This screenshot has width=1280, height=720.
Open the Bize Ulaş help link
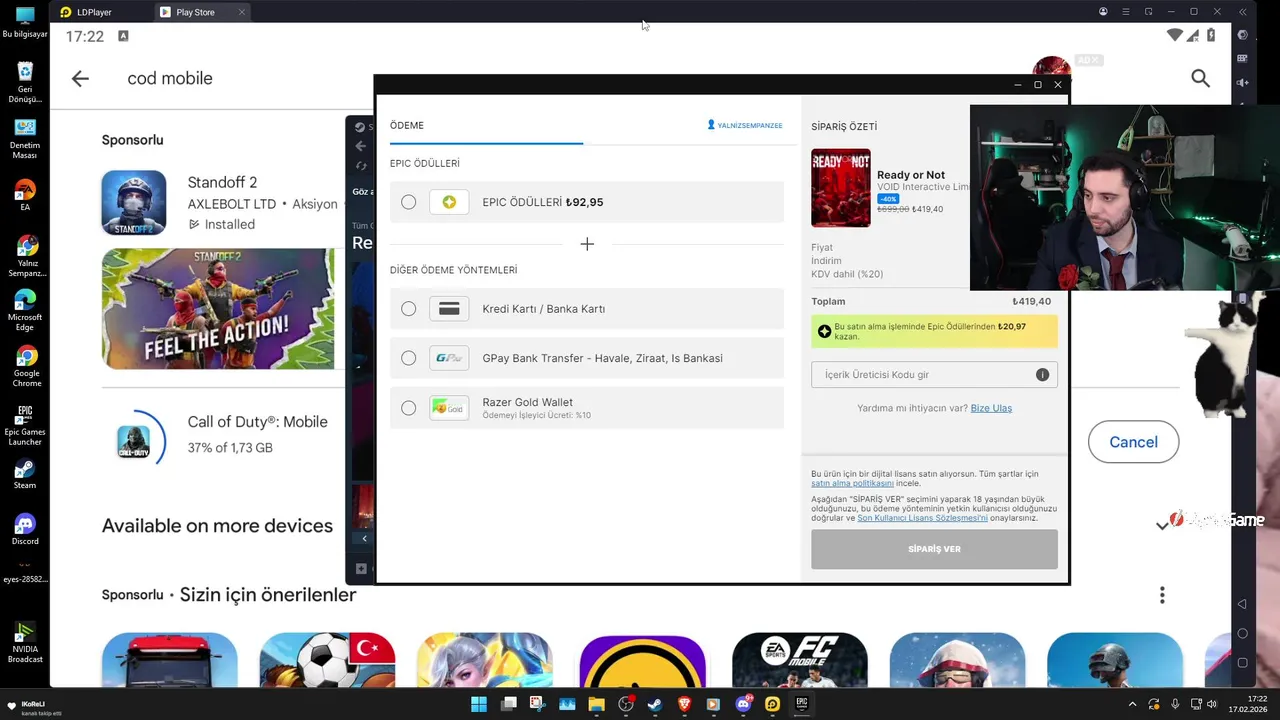tap(991, 408)
